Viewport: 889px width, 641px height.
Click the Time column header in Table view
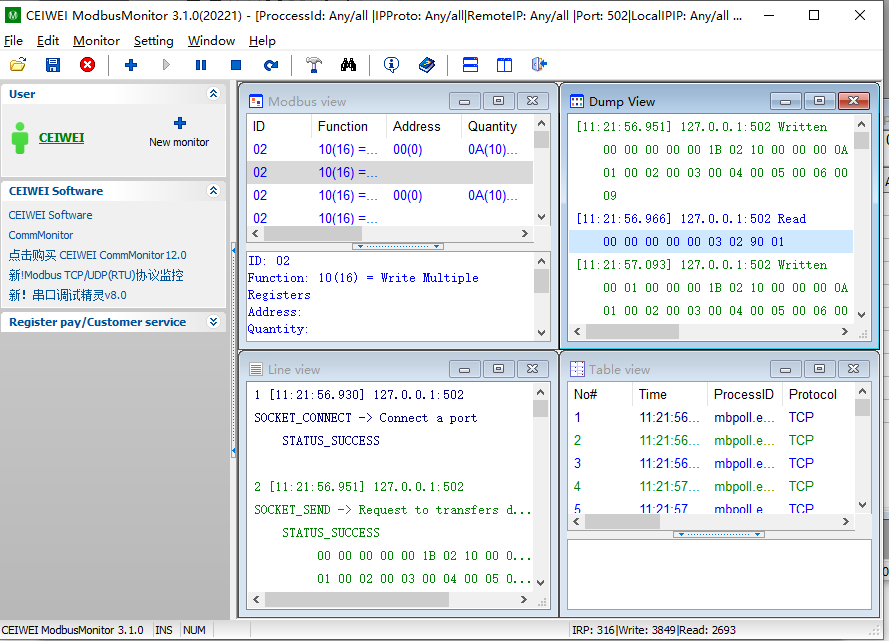point(670,394)
